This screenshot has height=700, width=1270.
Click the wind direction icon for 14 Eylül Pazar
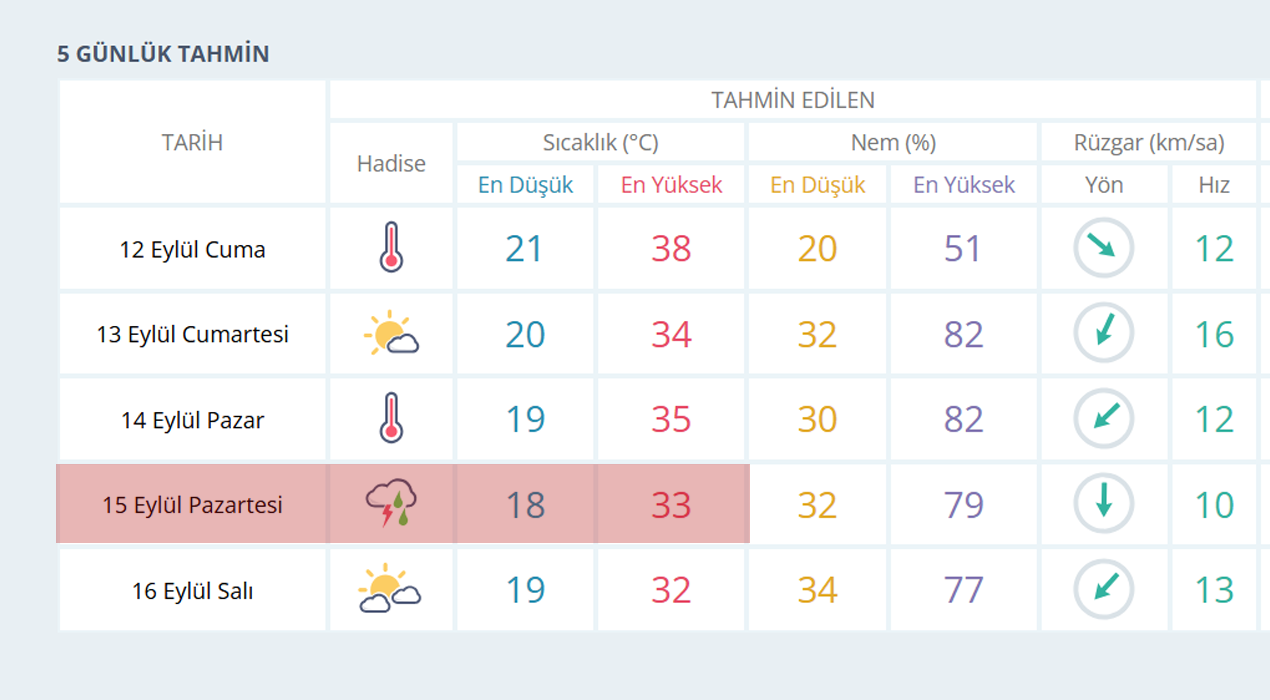coord(1103,418)
